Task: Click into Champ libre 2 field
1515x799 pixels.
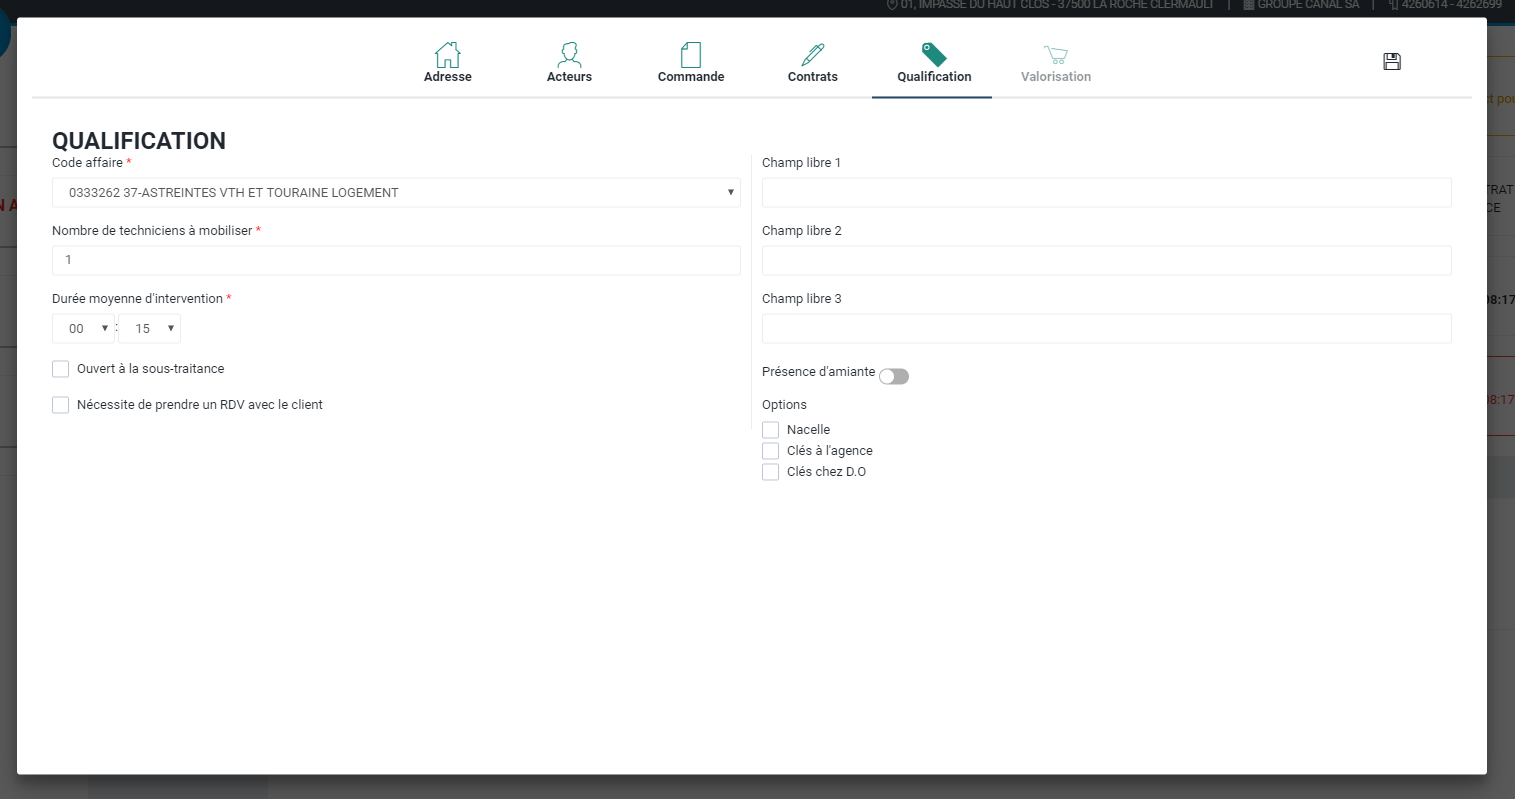Action: click(1106, 261)
